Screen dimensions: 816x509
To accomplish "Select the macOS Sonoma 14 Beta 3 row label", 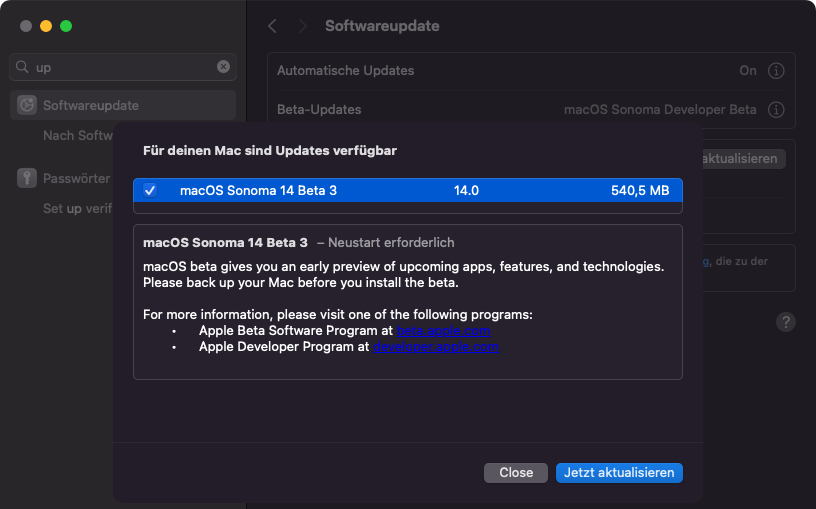I will [258, 190].
